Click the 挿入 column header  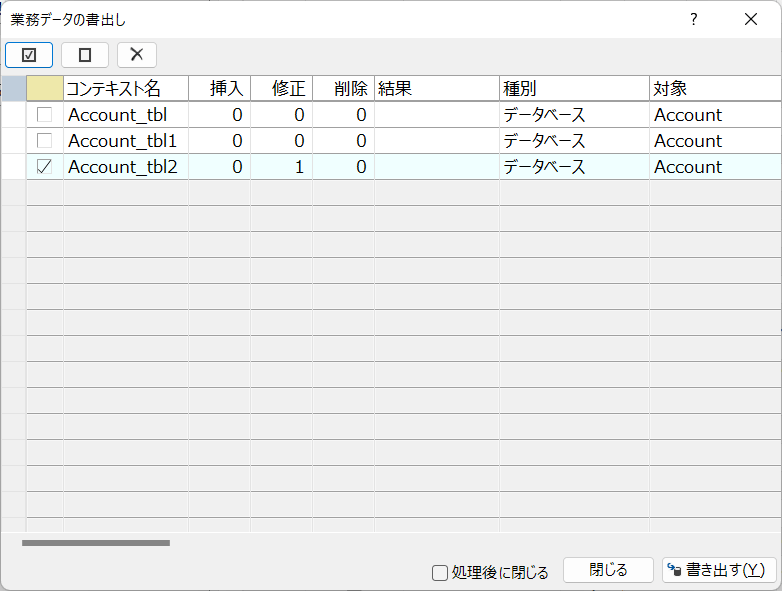click(x=219, y=88)
